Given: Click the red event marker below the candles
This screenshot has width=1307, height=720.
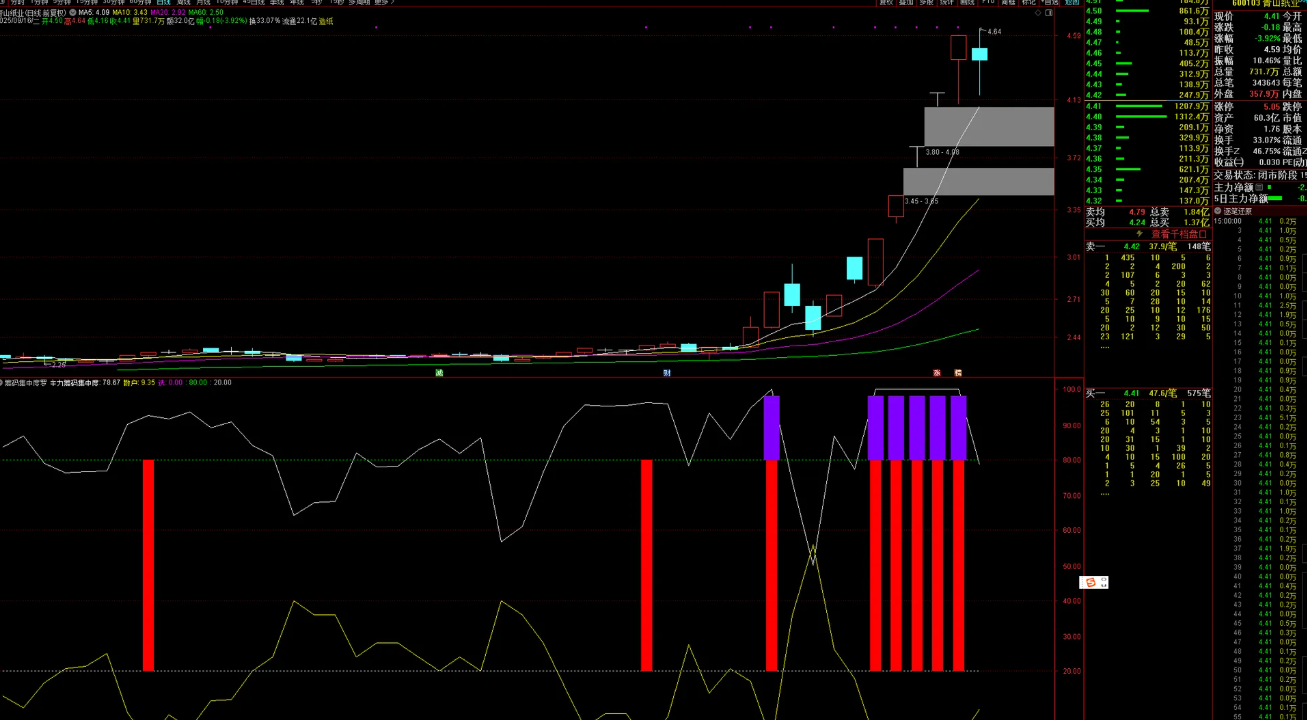Looking at the screenshot, I should point(937,372).
